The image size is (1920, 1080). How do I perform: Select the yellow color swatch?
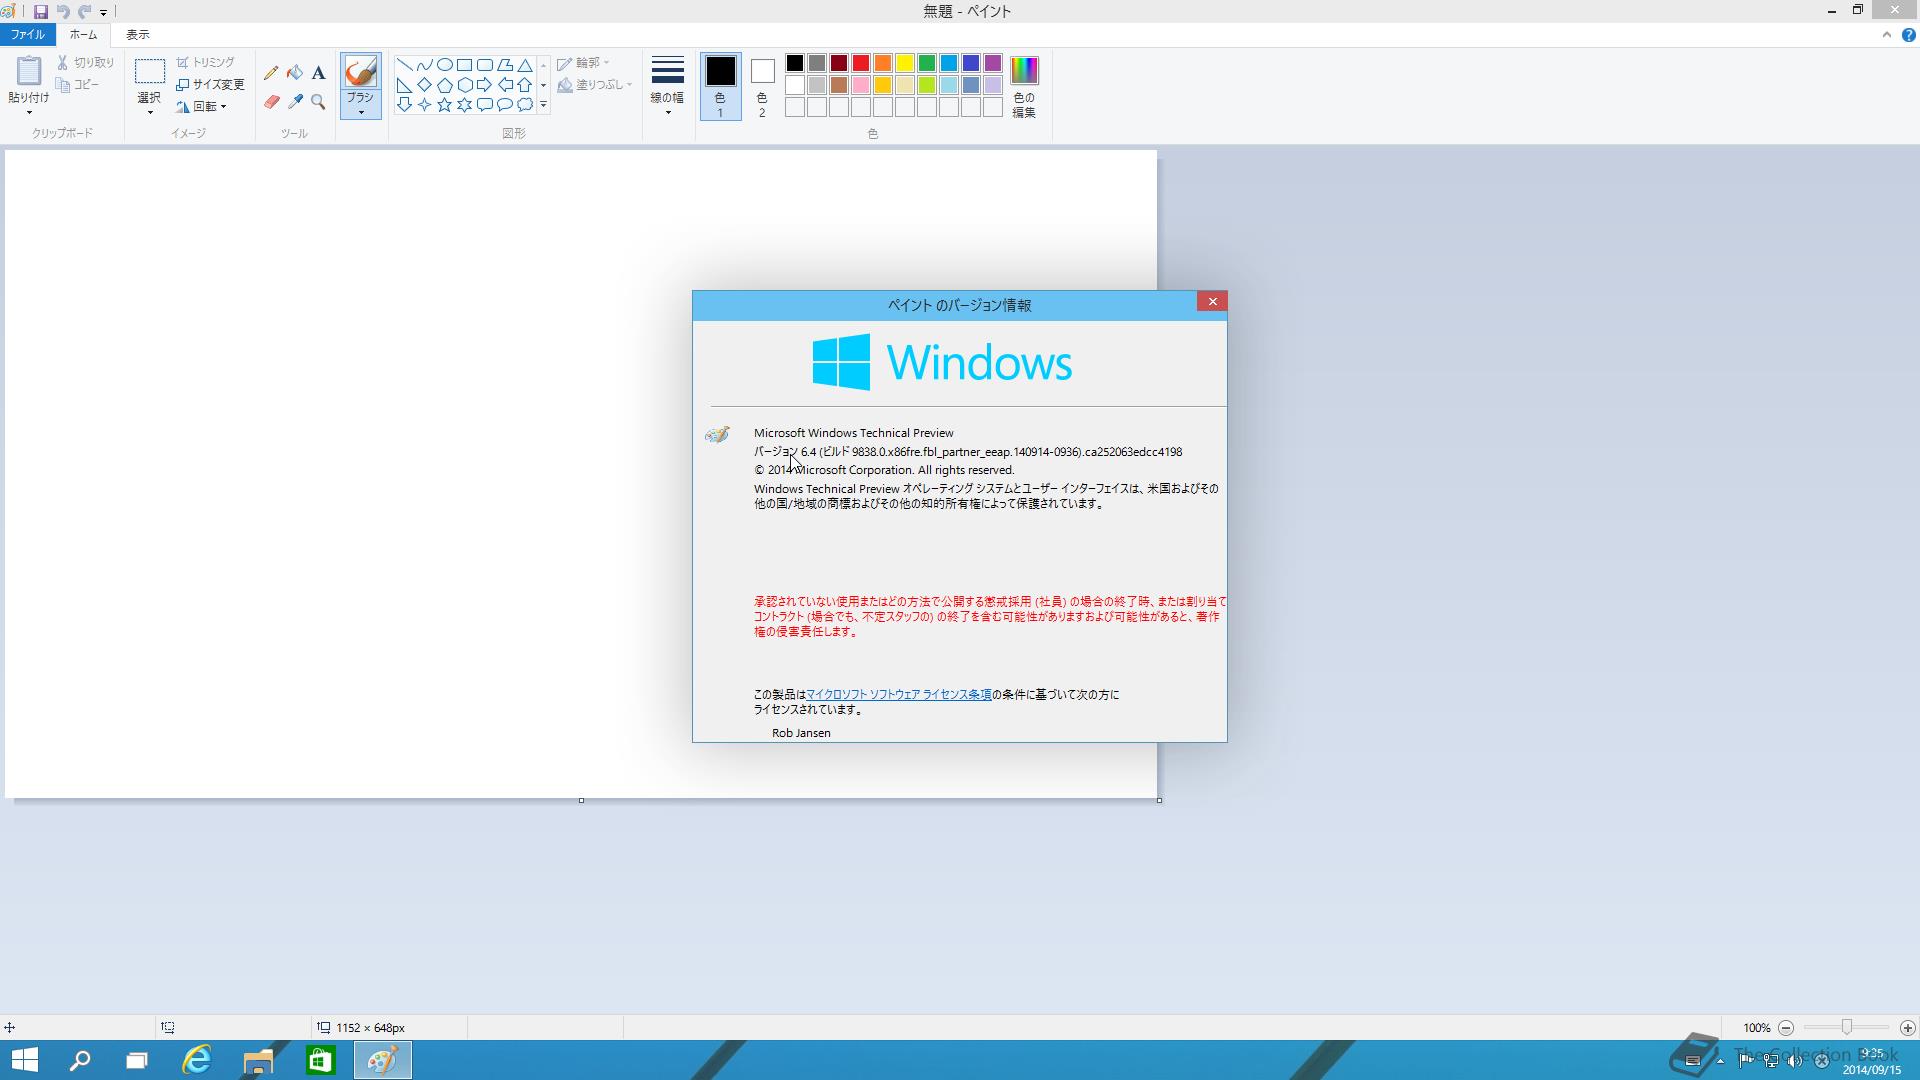pos(904,63)
